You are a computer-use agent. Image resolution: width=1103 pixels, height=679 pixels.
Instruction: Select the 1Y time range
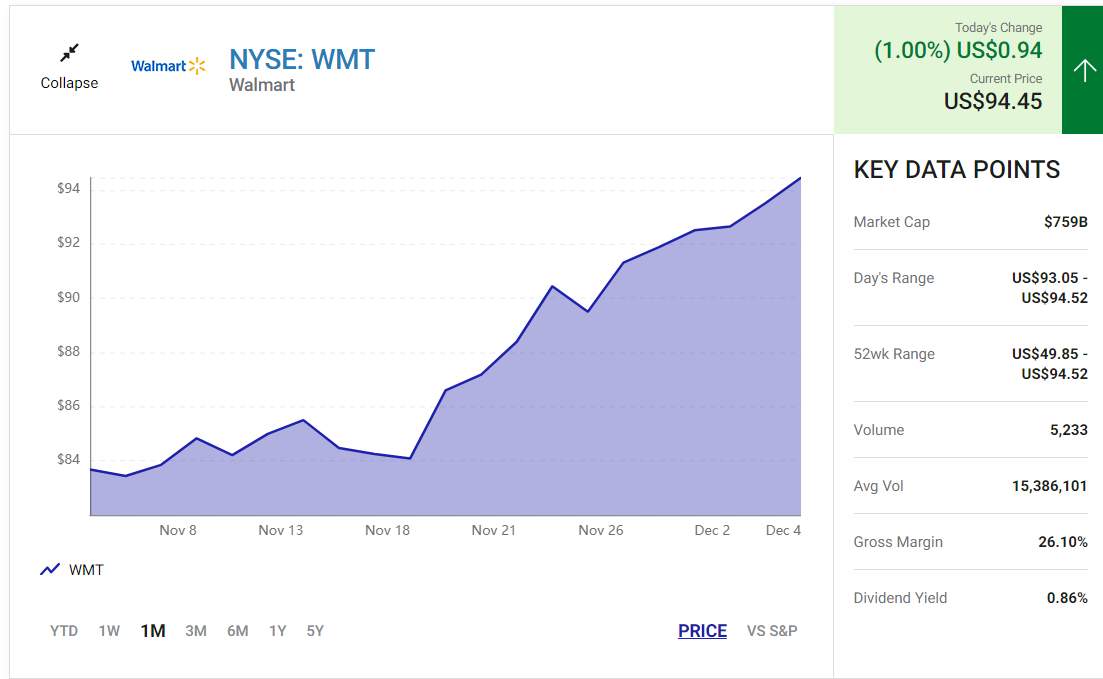[277, 630]
